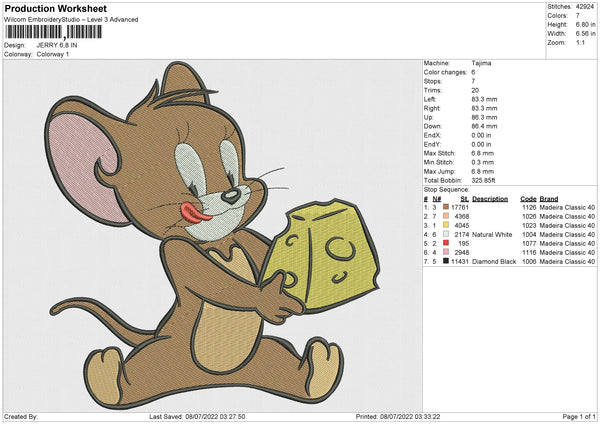The width and height of the screenshot is (600, 424).
Task: Click the Stops value '7'
Action: (x=473, y=81)
